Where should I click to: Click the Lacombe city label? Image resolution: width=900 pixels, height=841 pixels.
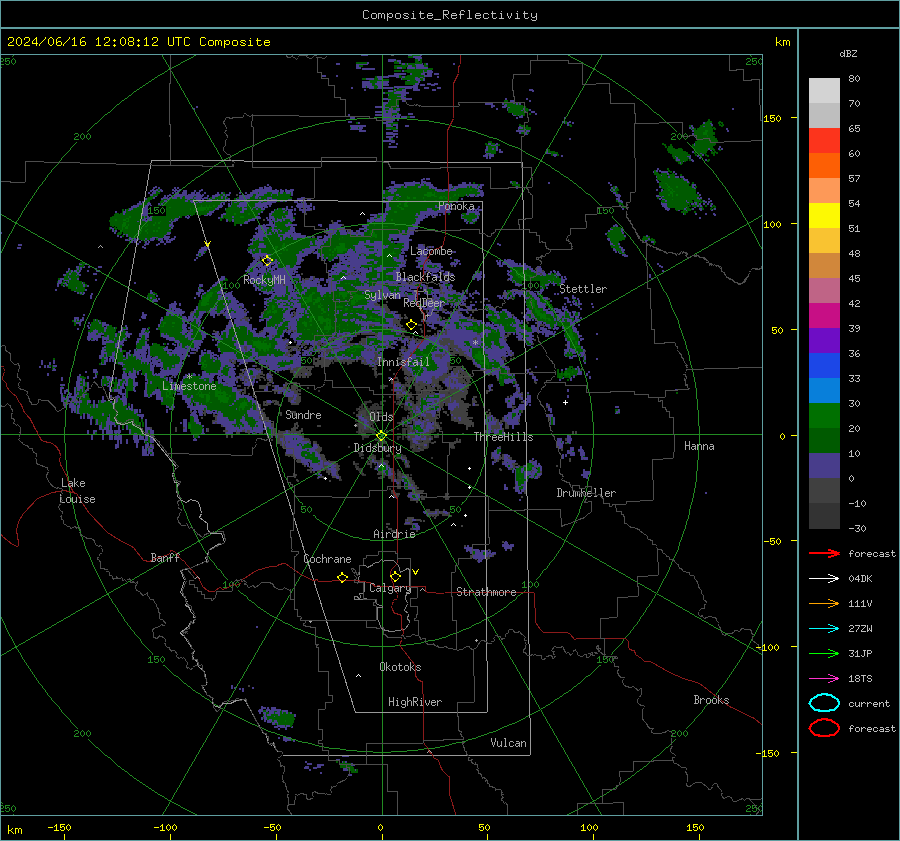coord(431,251)
